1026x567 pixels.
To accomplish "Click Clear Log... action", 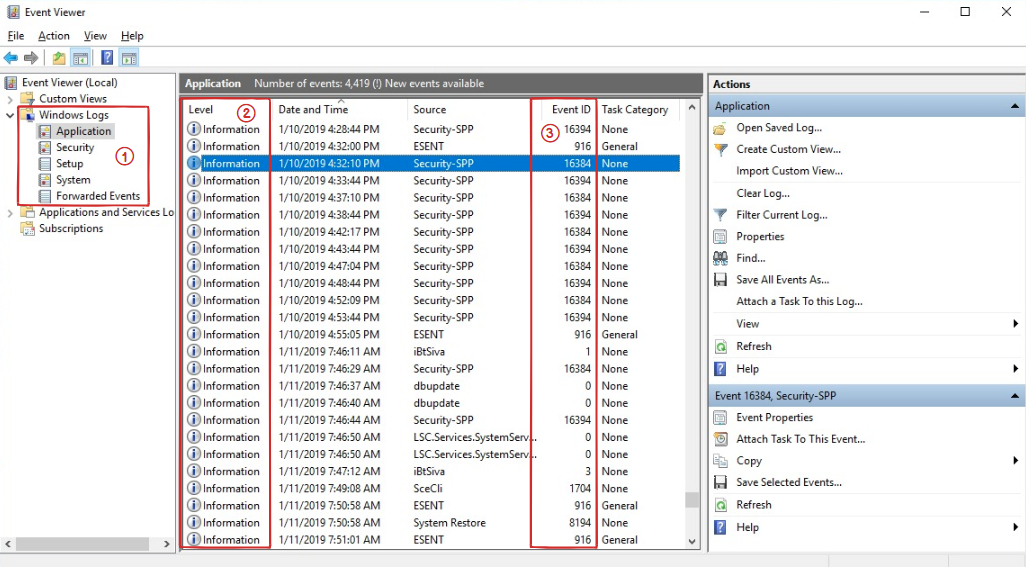I will (762, 193).
